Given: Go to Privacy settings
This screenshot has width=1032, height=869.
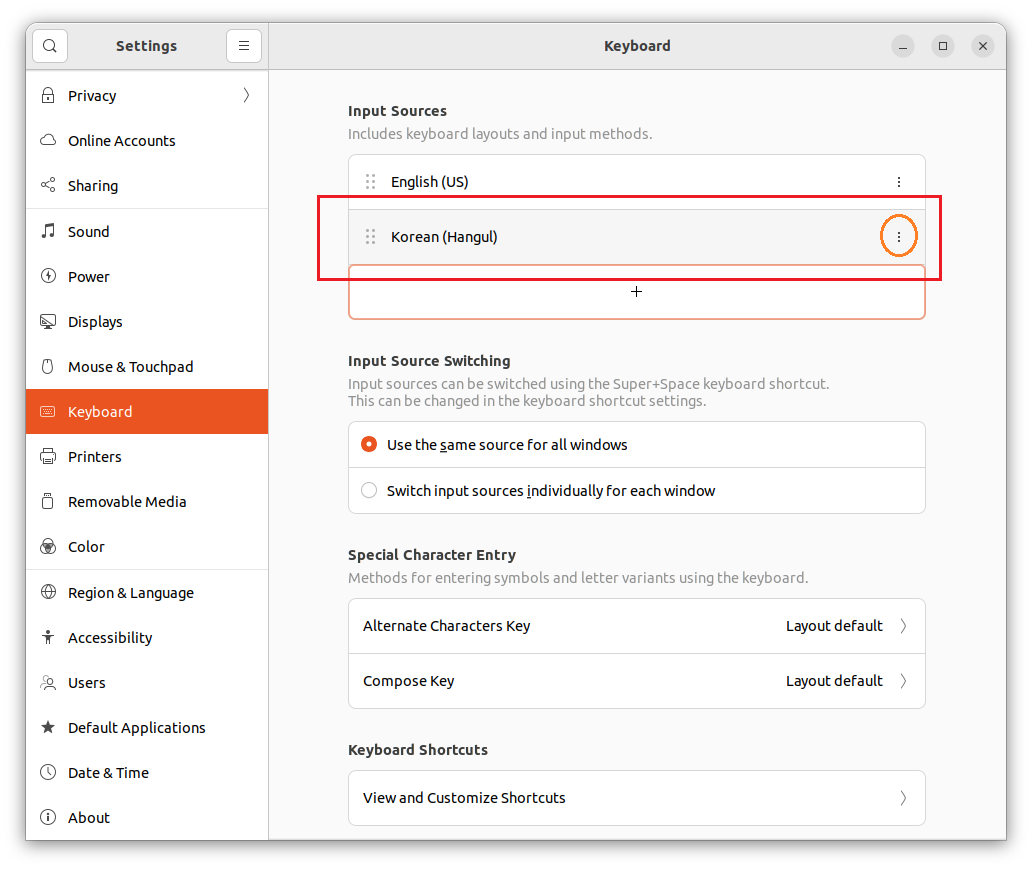Looking at the screenshot, I should point(147,95).
